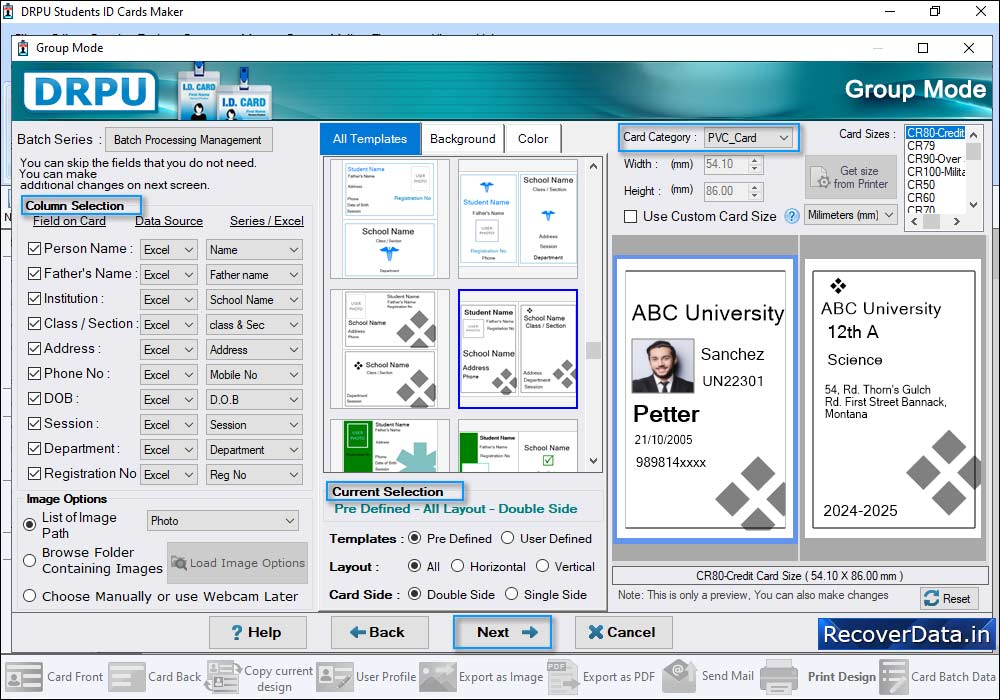Select Browse Folder Containing Images option
Screen dimensions: 1000x700
(x=29, y=560)
